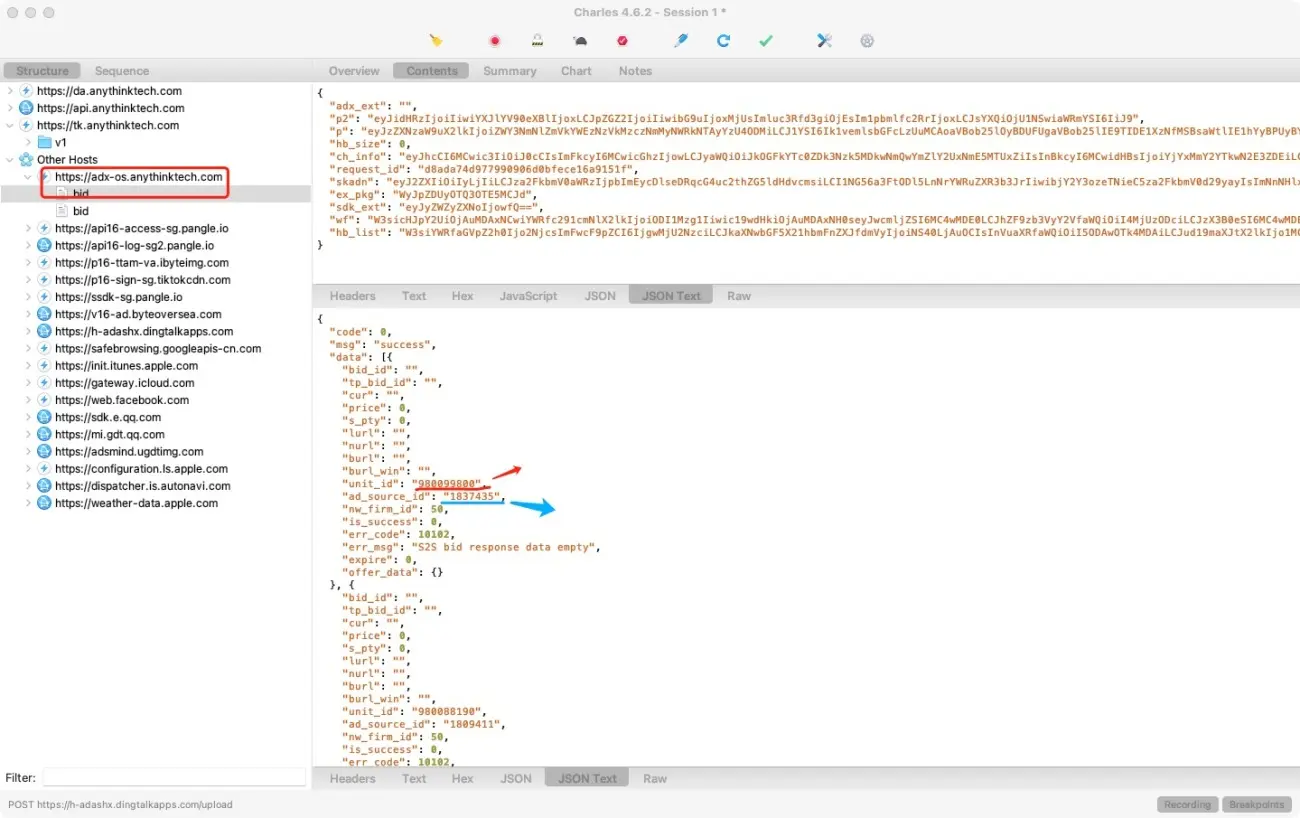The height and width of the screenshot is (818, 1300).
Task: Validate the response with the green checkmark icon
Action: pos(764,40)
